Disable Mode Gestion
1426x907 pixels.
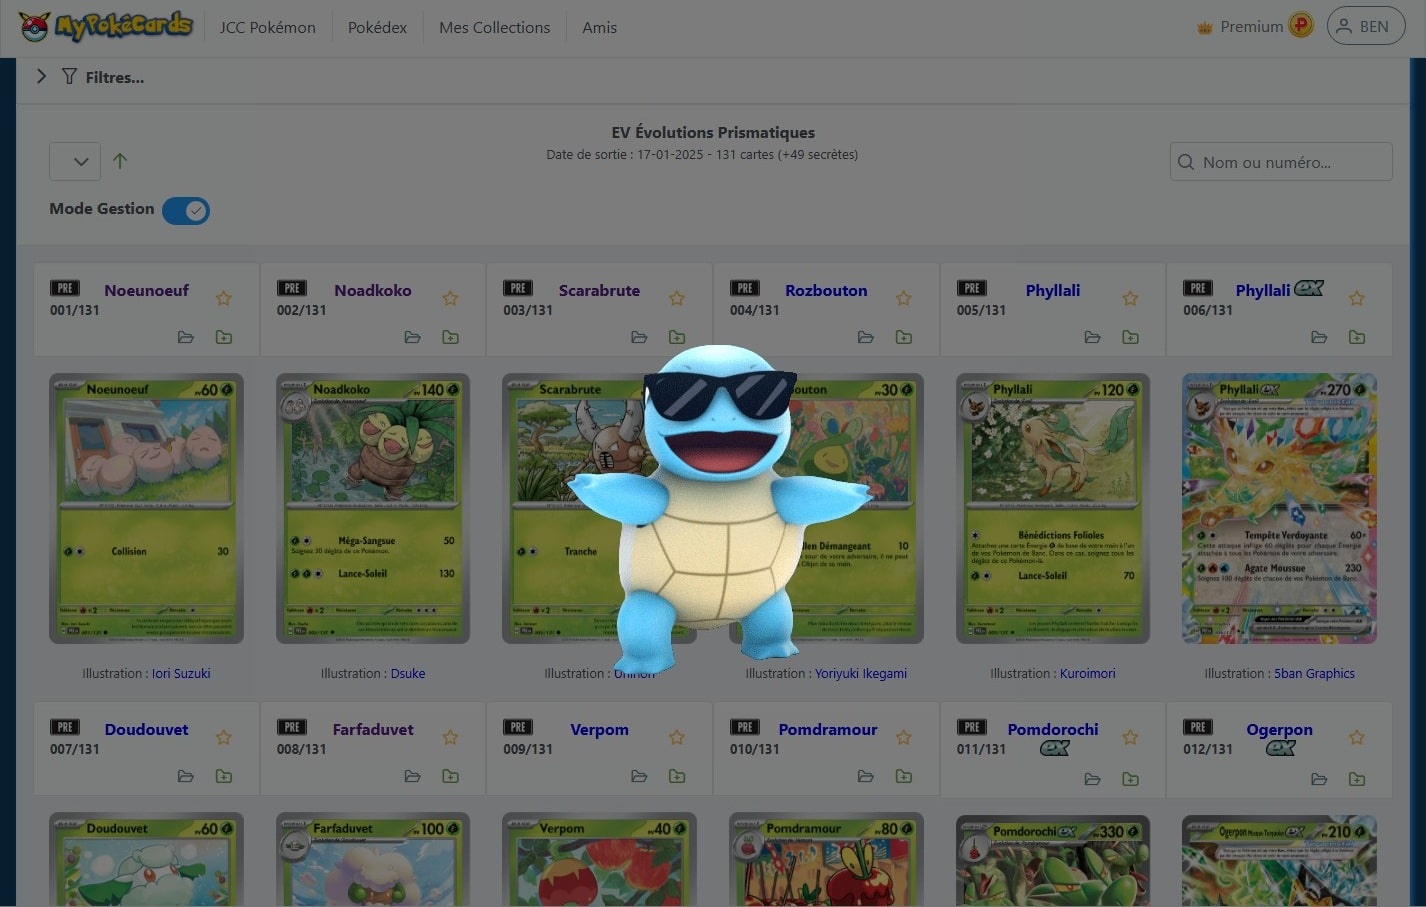coord(186,211)
